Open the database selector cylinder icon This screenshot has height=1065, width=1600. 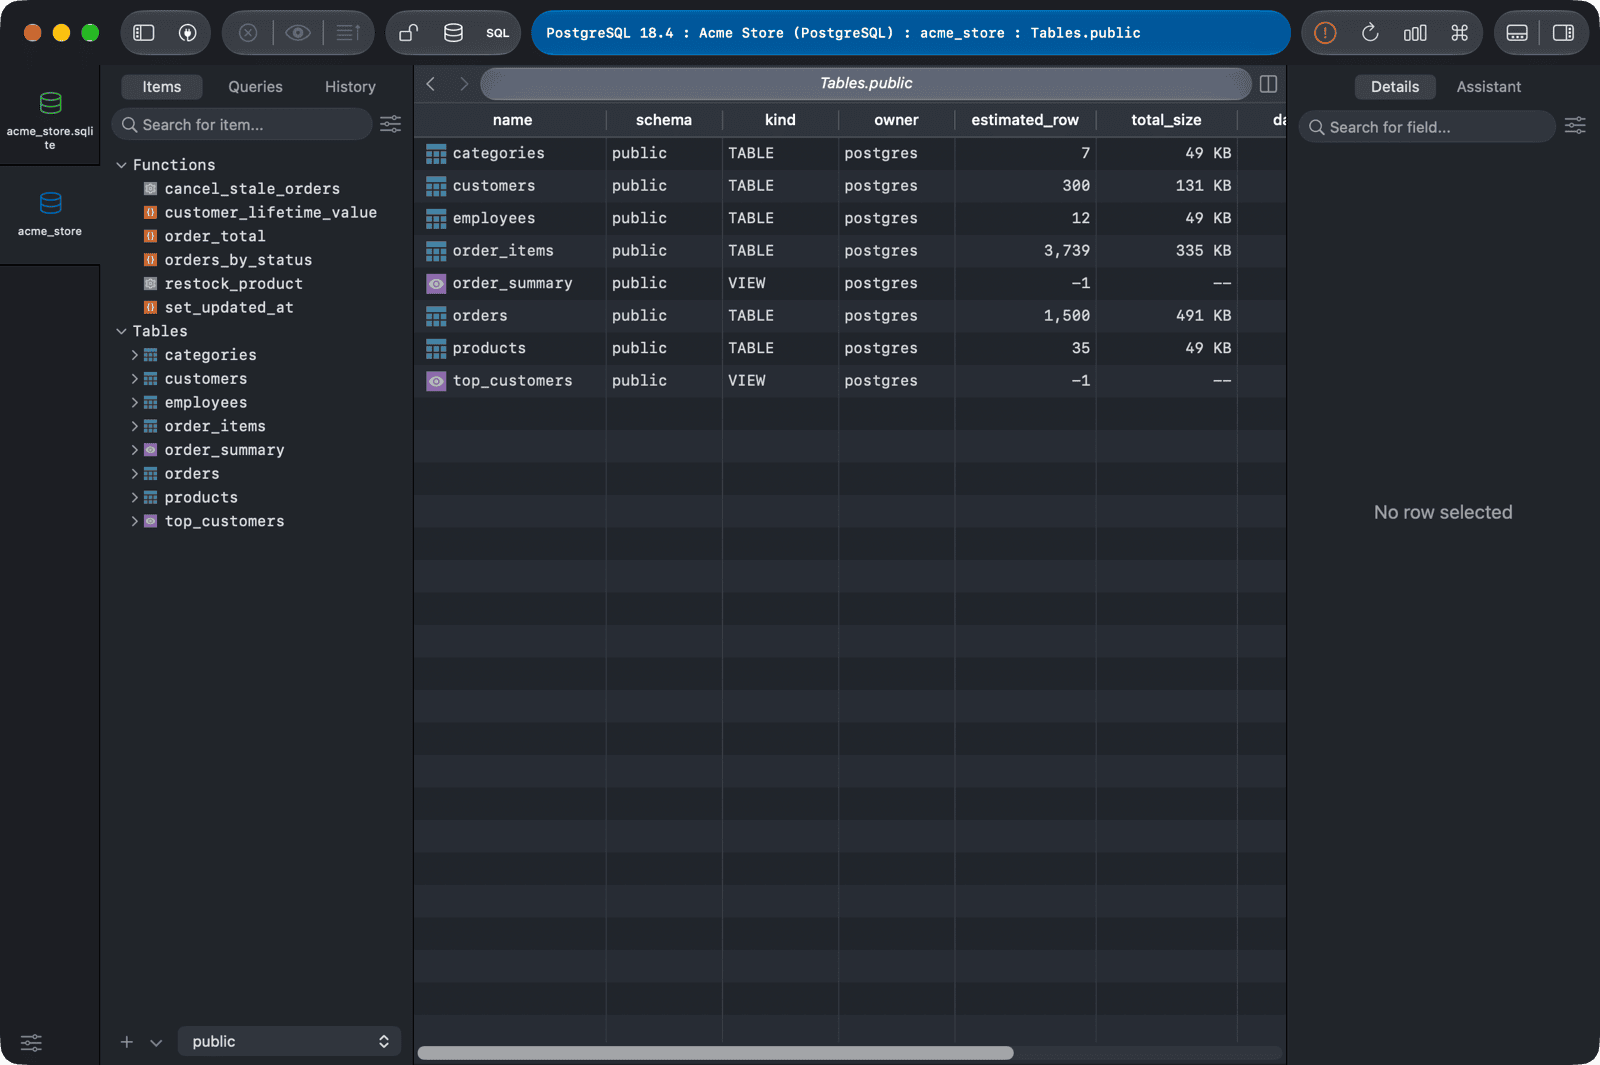coord(453,33)
